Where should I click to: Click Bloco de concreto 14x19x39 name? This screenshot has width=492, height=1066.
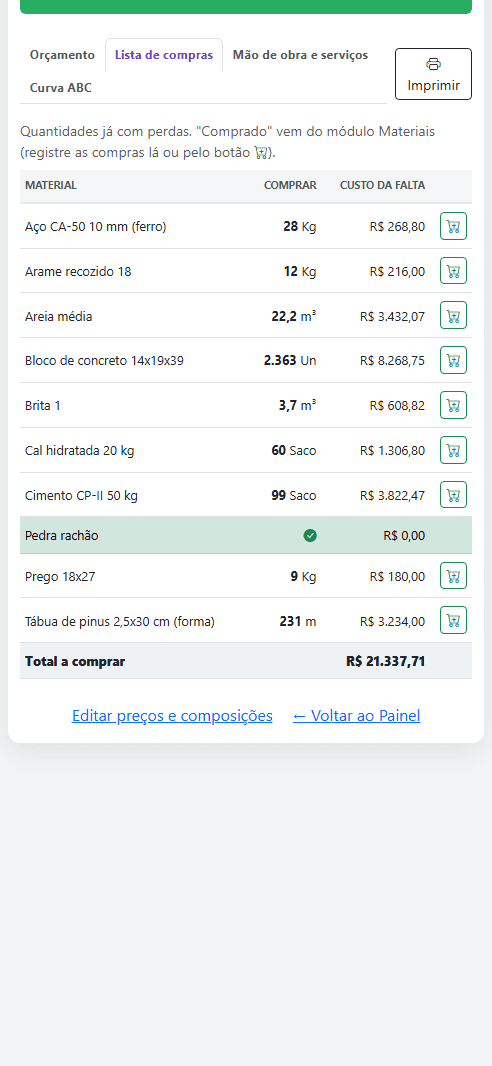coord(105,361)
